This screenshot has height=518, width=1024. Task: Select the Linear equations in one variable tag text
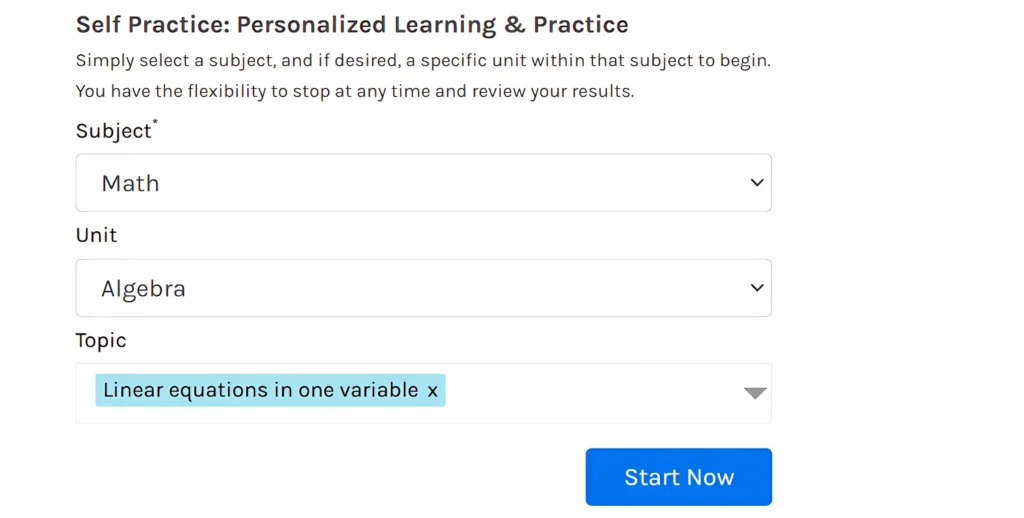pos(260,390)
